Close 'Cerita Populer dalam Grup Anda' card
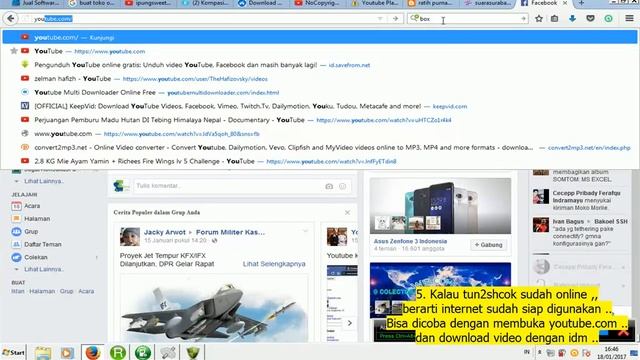The image size is (640, 360). point(347,213)
